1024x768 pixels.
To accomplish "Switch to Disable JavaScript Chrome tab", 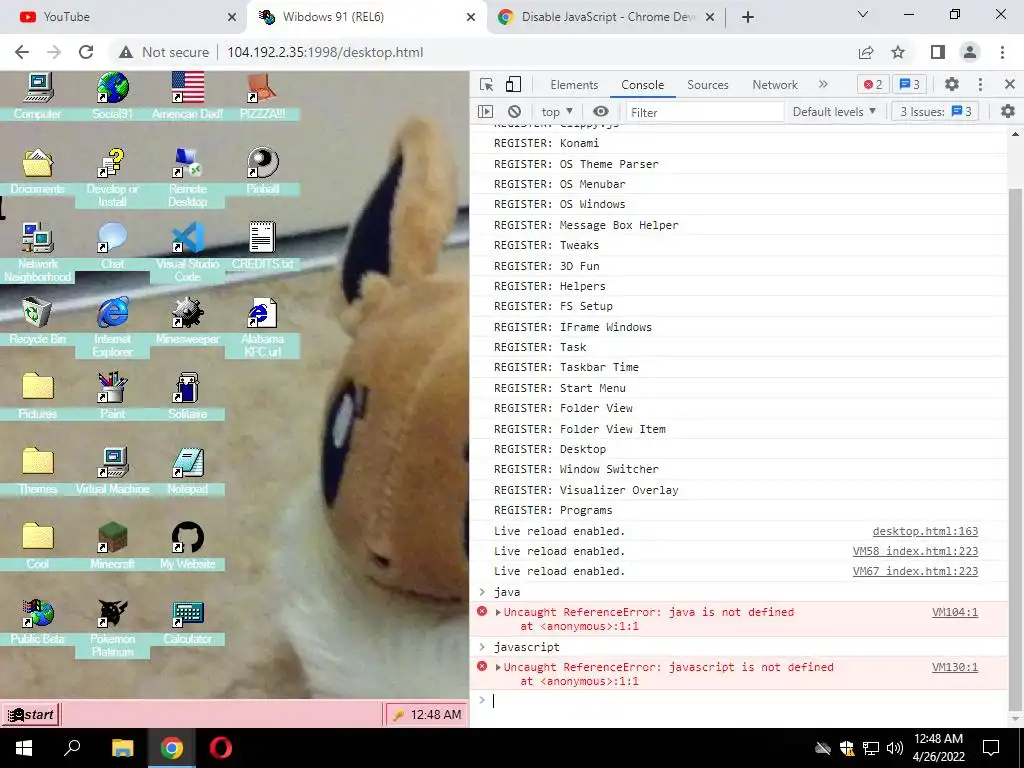I will [x=606, y=17].
